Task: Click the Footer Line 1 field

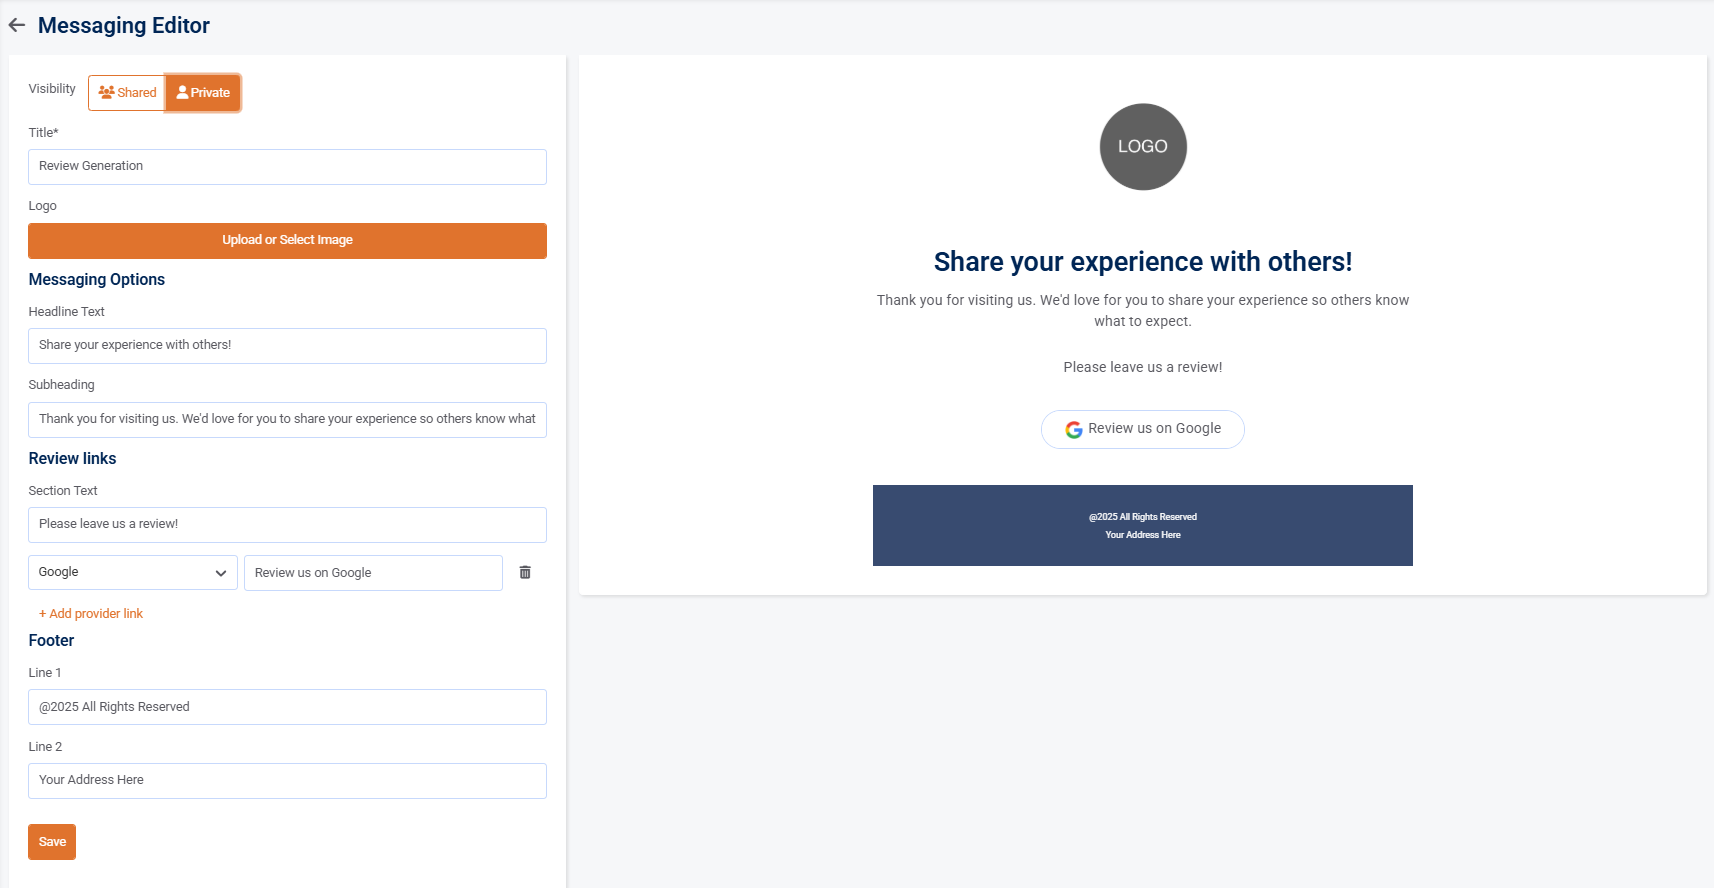Action: pos(287,707)
